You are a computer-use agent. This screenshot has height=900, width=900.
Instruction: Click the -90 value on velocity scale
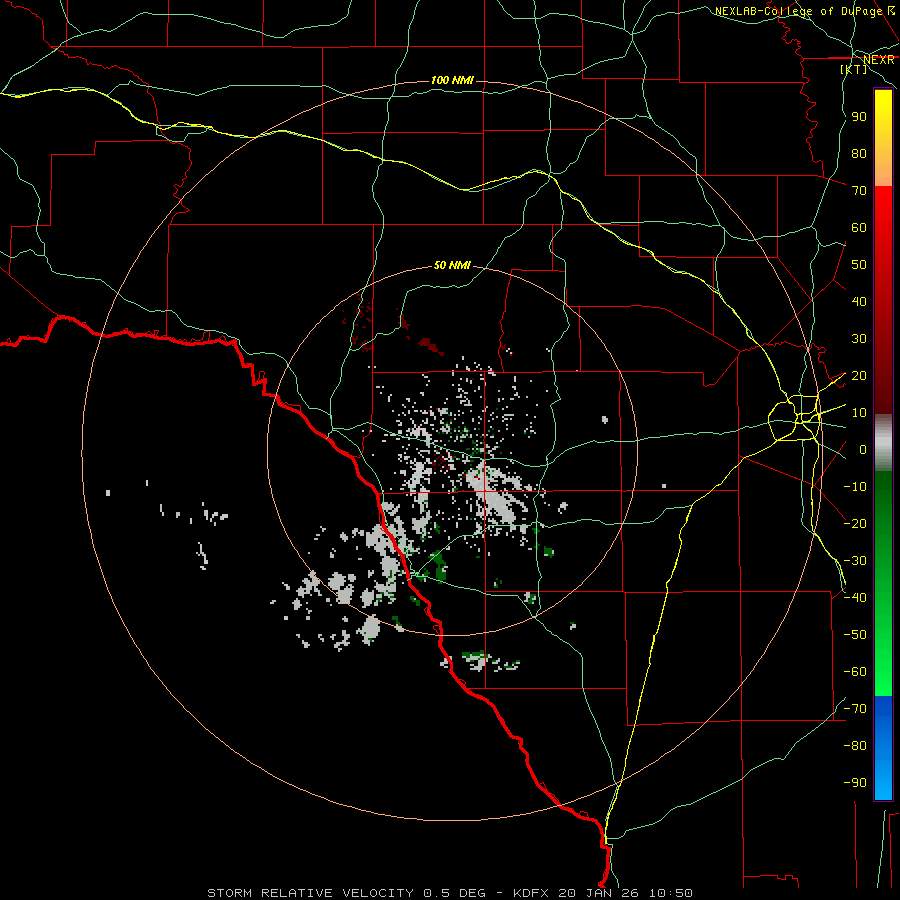tap(855, 783)
